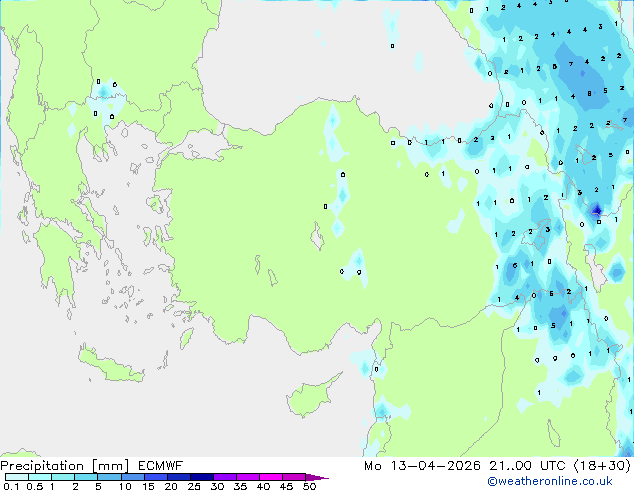The image size is (634, 490).
Task: Click the '35' legend scale label
Action: [x=240, y=486]
